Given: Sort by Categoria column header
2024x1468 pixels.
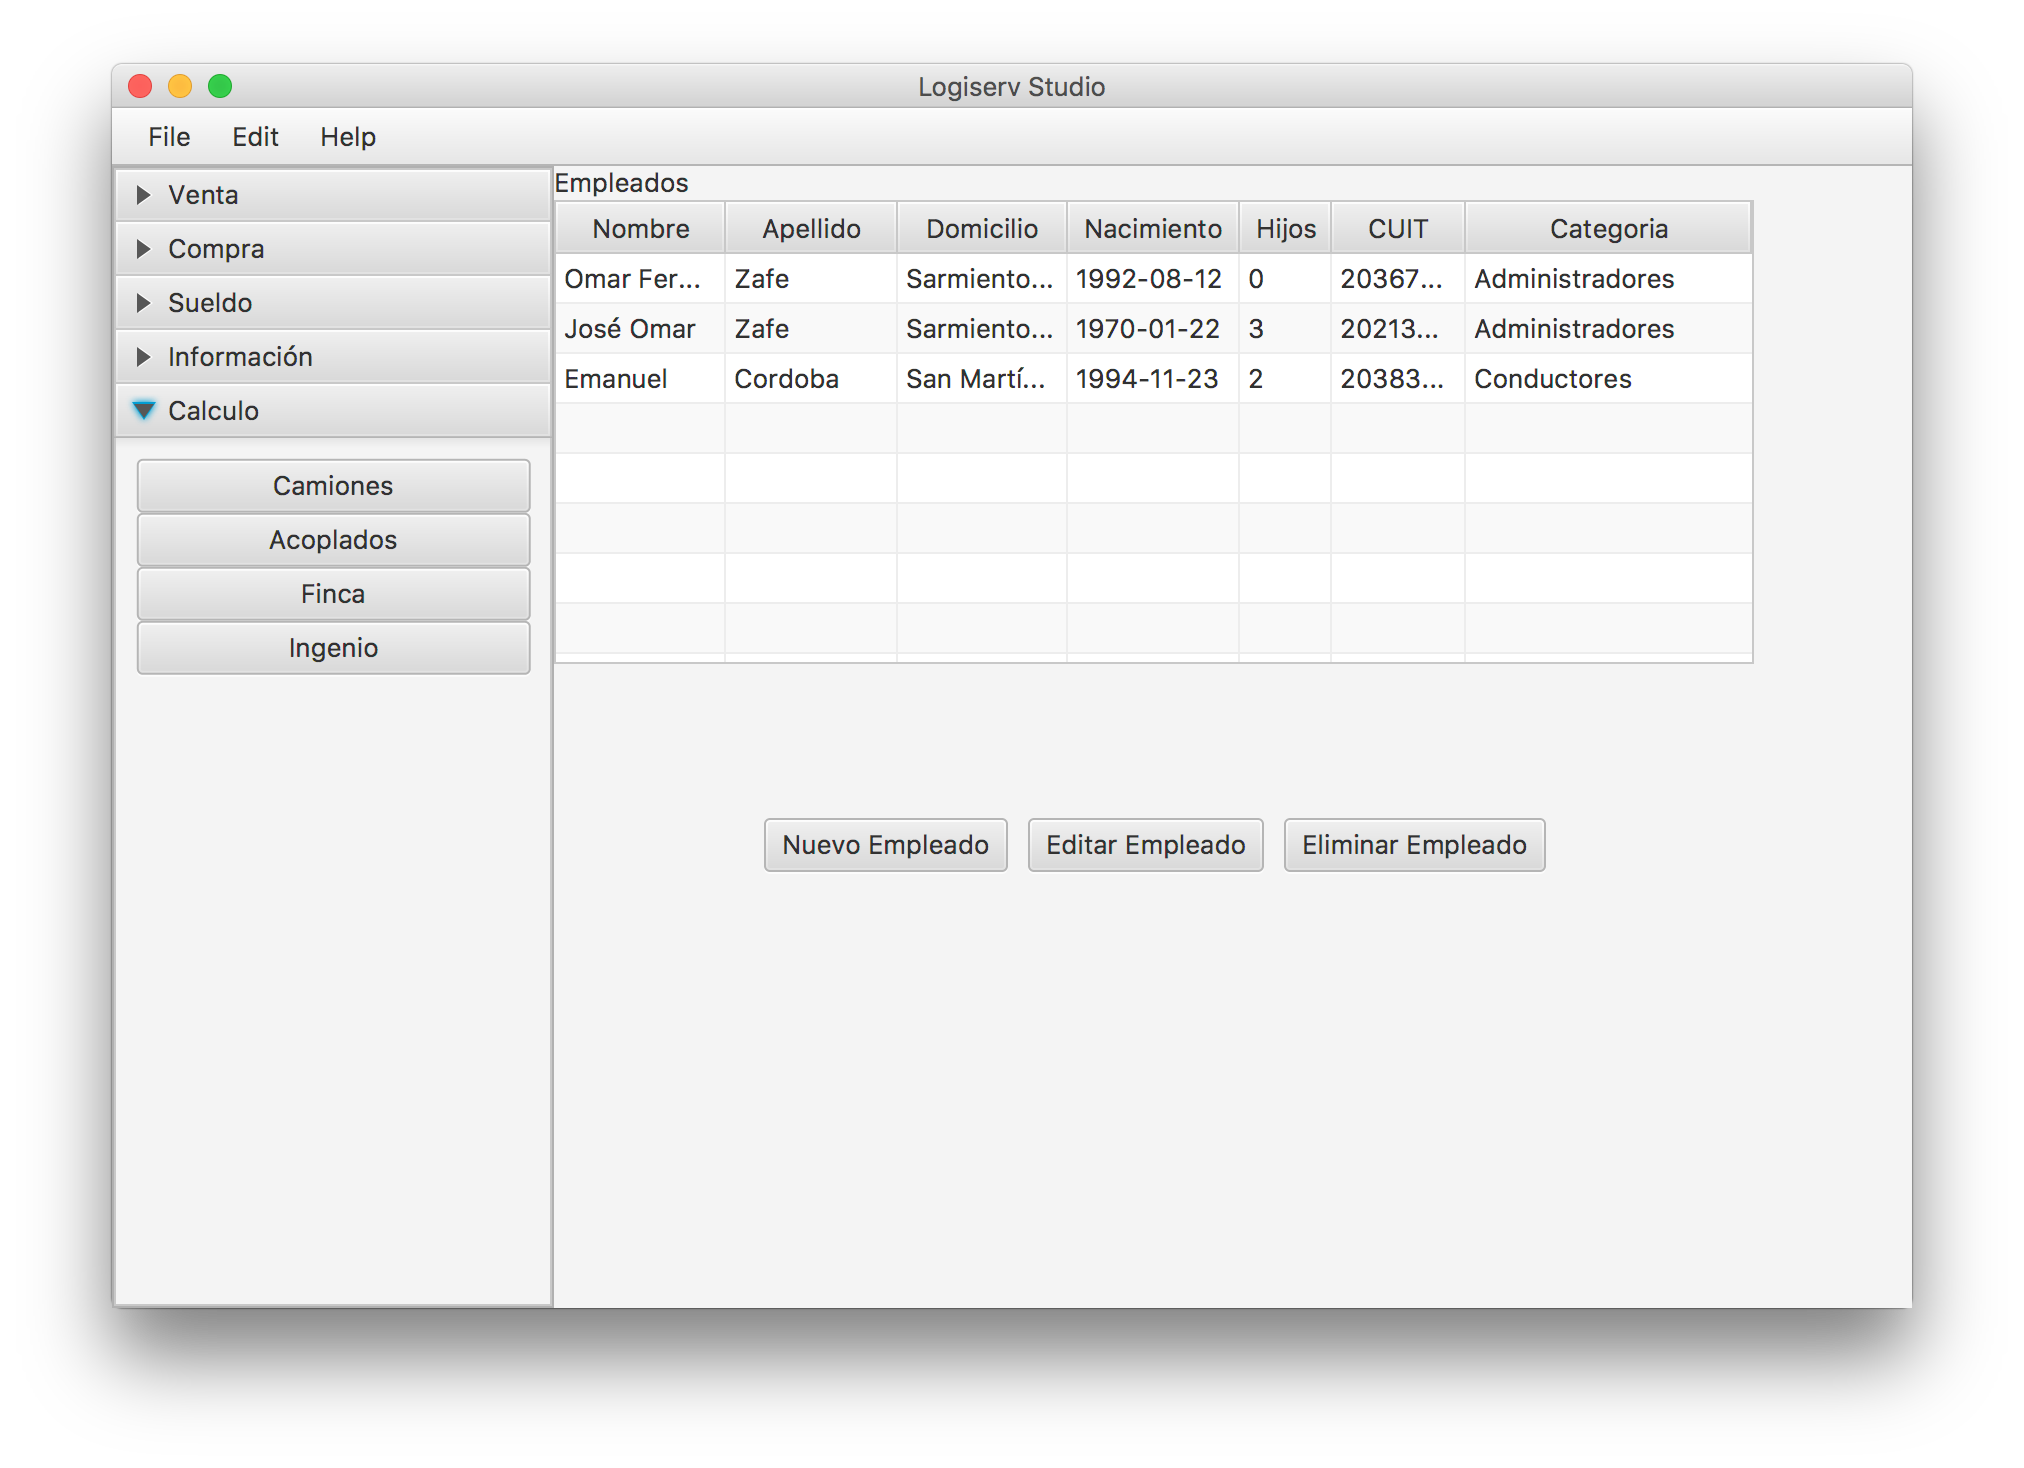Looking at the screenshot, I should pyautogui.click(x=1609, y=229).
